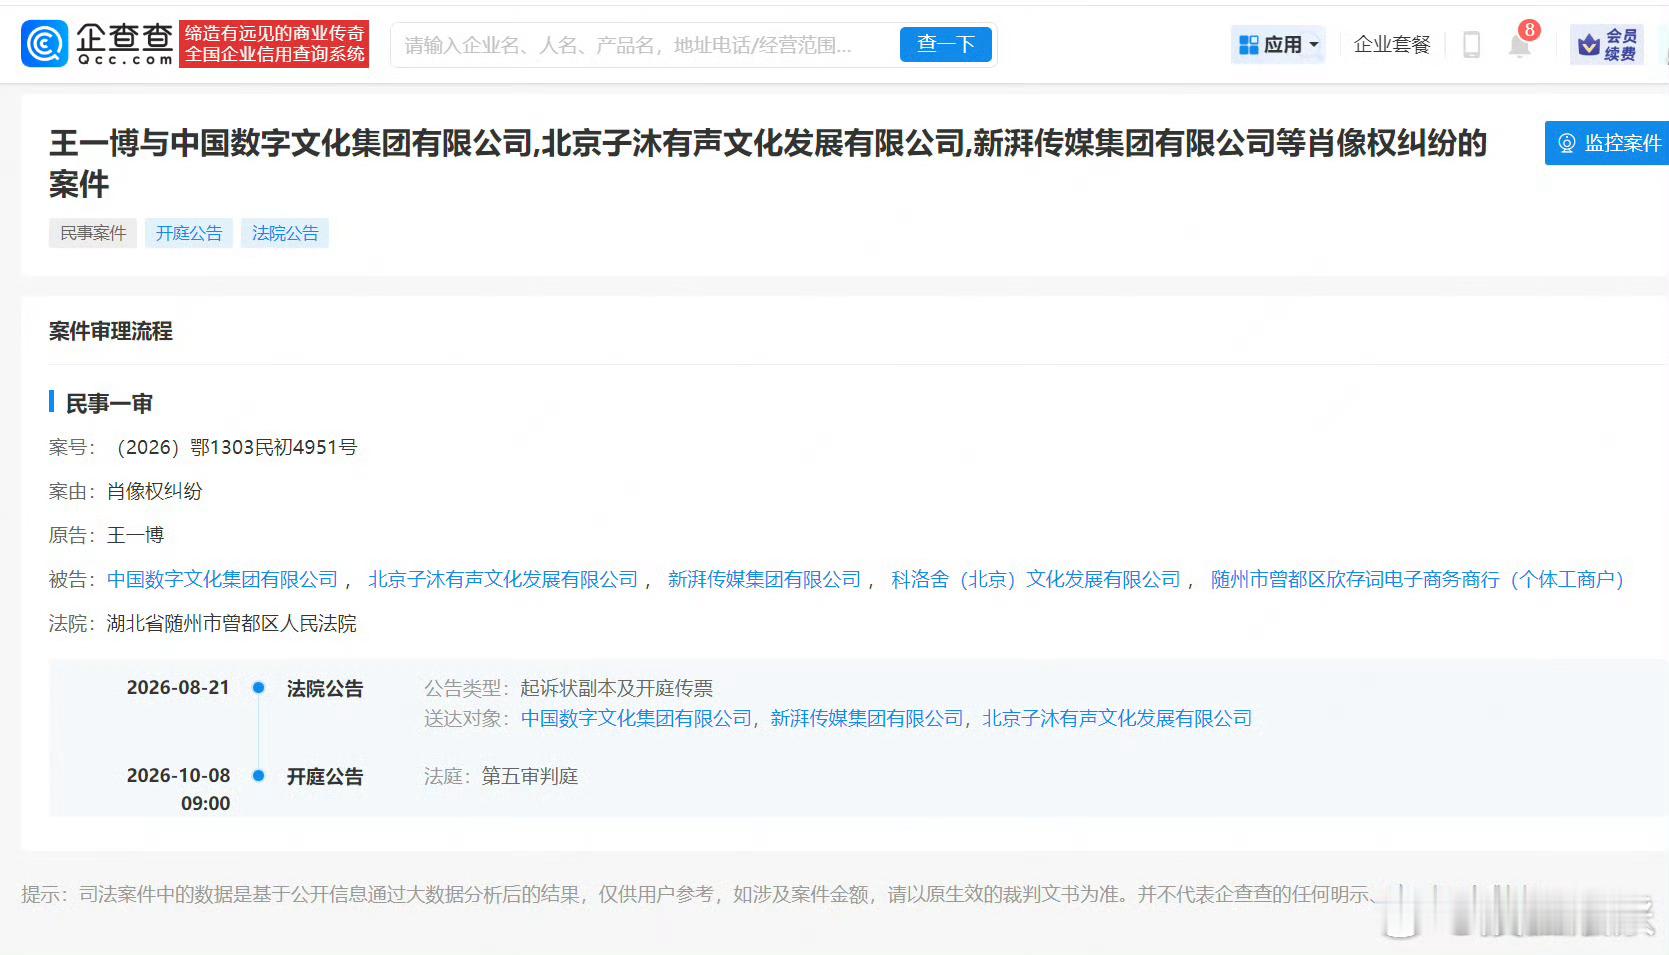Open the 企业套餐 menu item
Image resolution: width=1669 pixels, height=955 pixels.
pos(1391,45)
